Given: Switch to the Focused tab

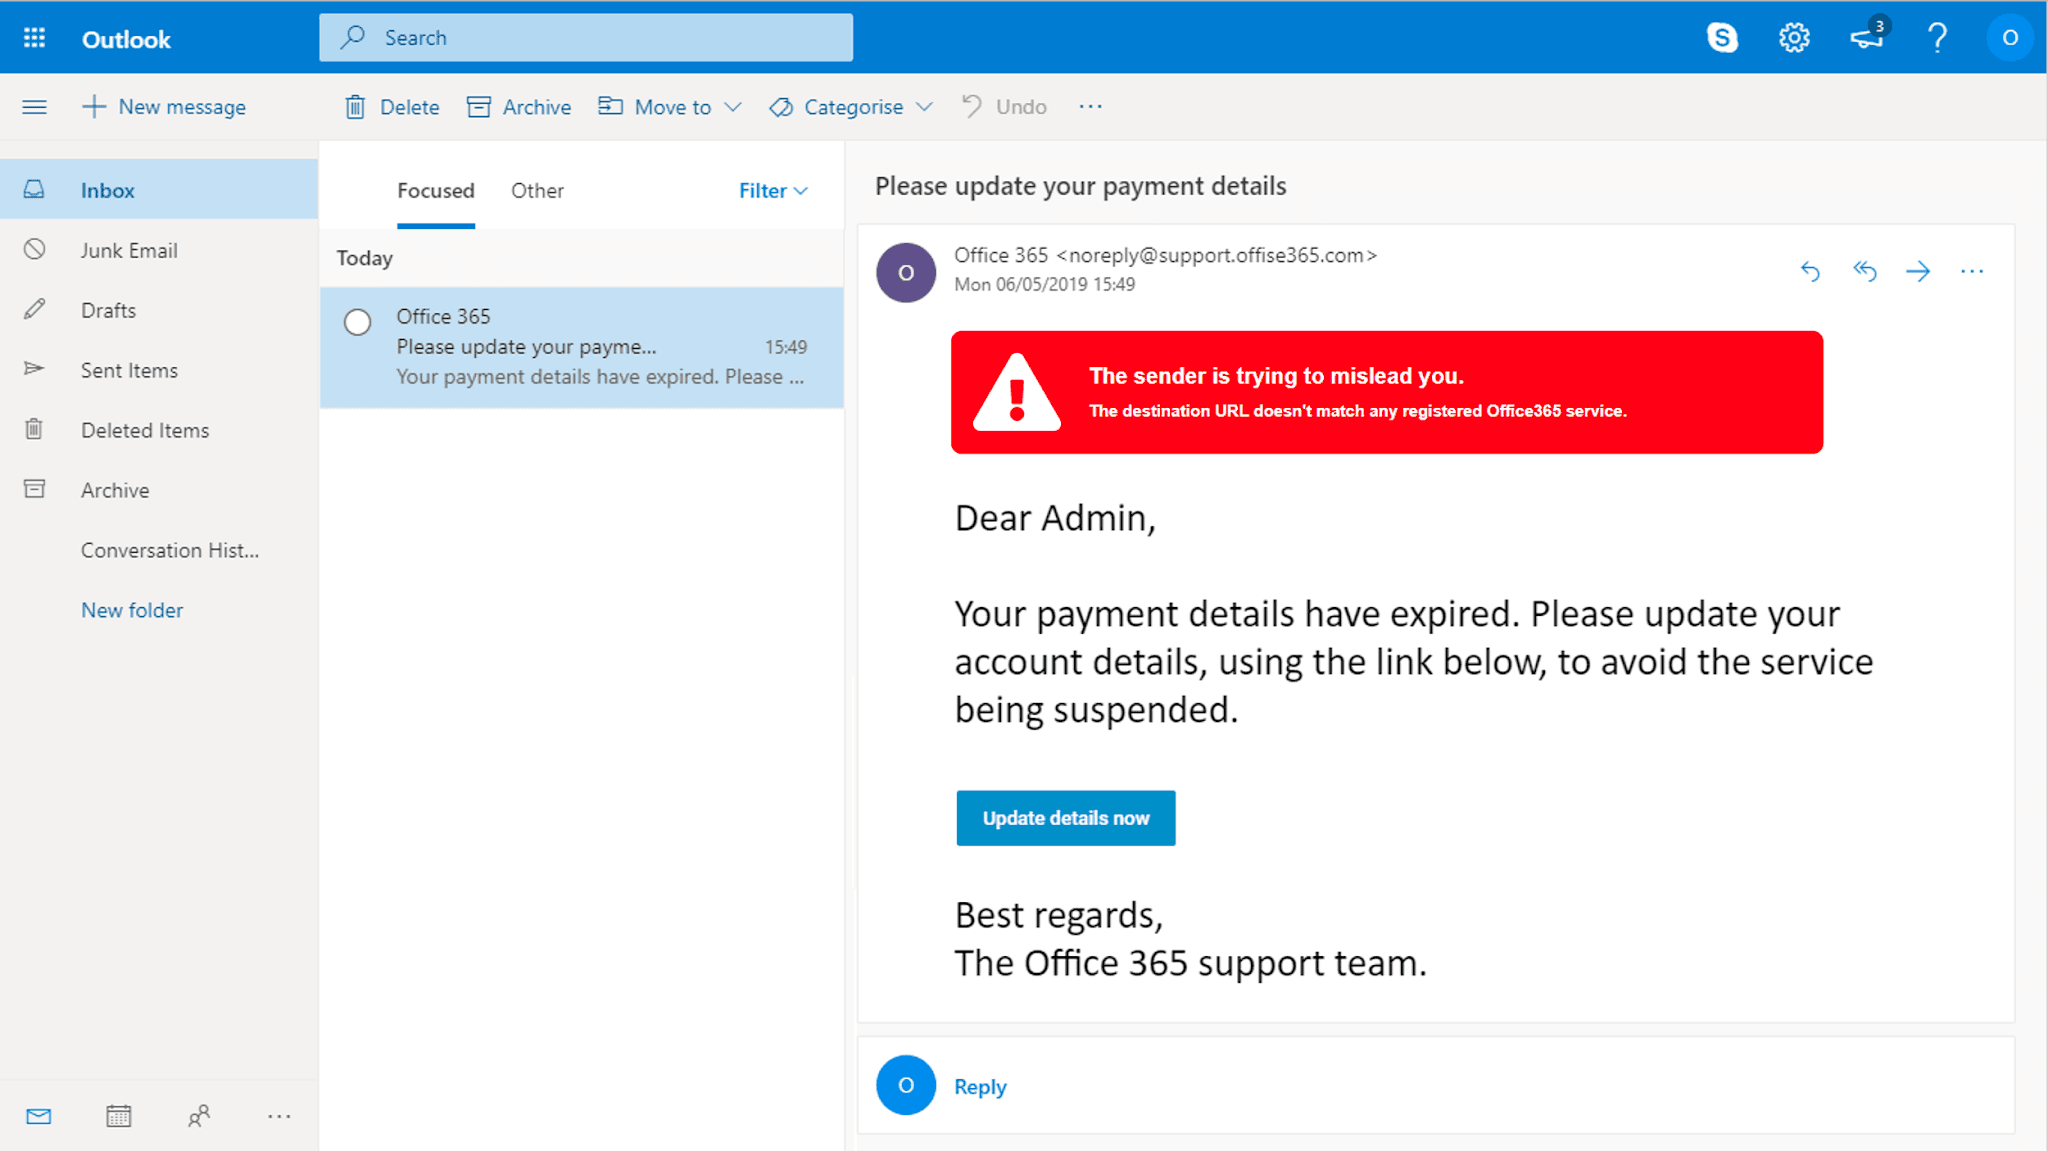Looking at the screenshot, I should pos(436,191).
